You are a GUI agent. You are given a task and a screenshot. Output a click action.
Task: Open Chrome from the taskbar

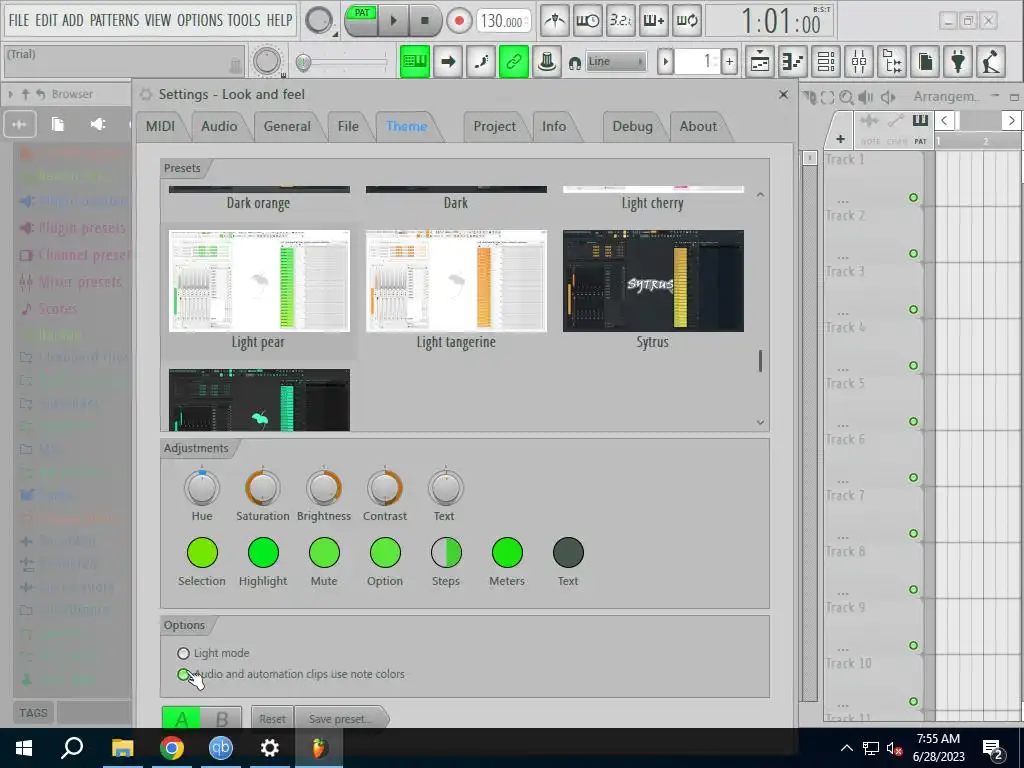coord(172,748)
